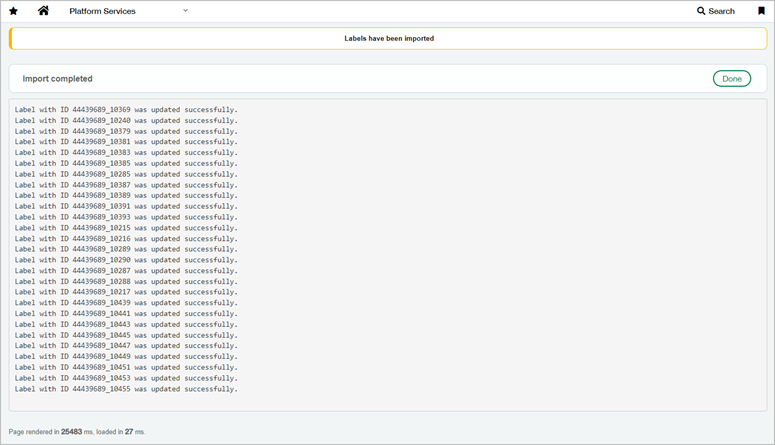Select log line for label 44439689_10445

coord(126,335)
